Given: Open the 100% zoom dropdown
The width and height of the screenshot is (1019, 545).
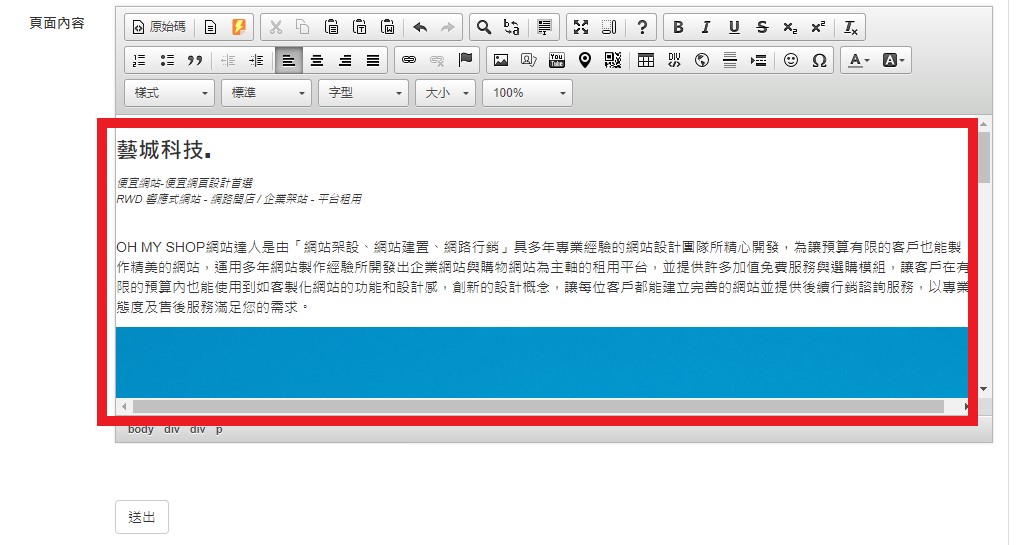Looking at the screenshot, I should 527,93.
